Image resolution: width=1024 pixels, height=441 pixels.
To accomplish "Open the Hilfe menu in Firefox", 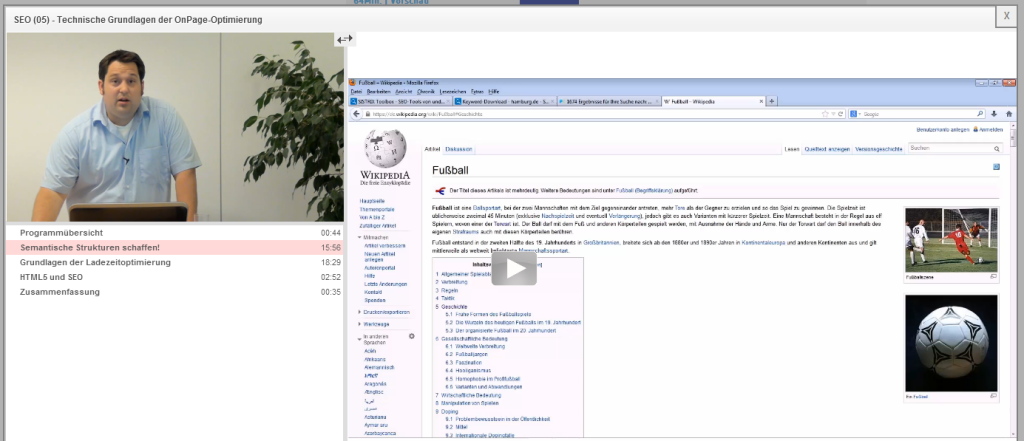I will tap(494, 91).
